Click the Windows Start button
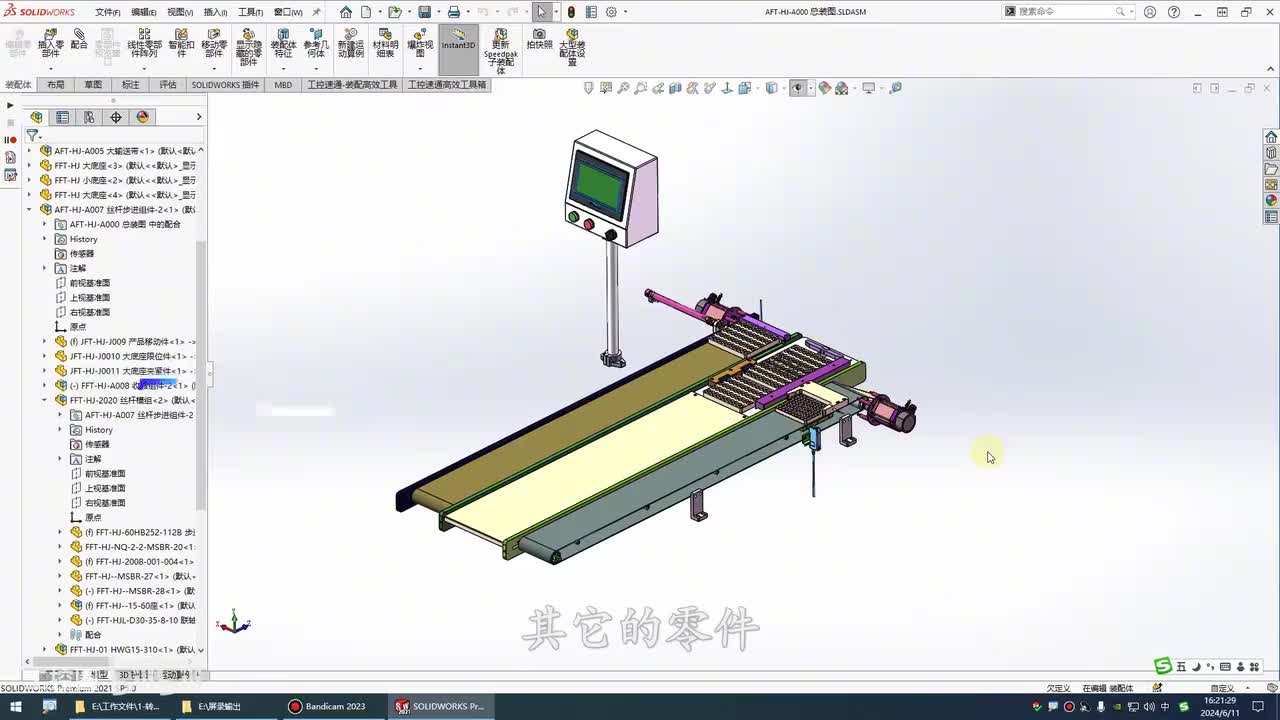Screen dimensions: 1280x720 coord(15,706)
